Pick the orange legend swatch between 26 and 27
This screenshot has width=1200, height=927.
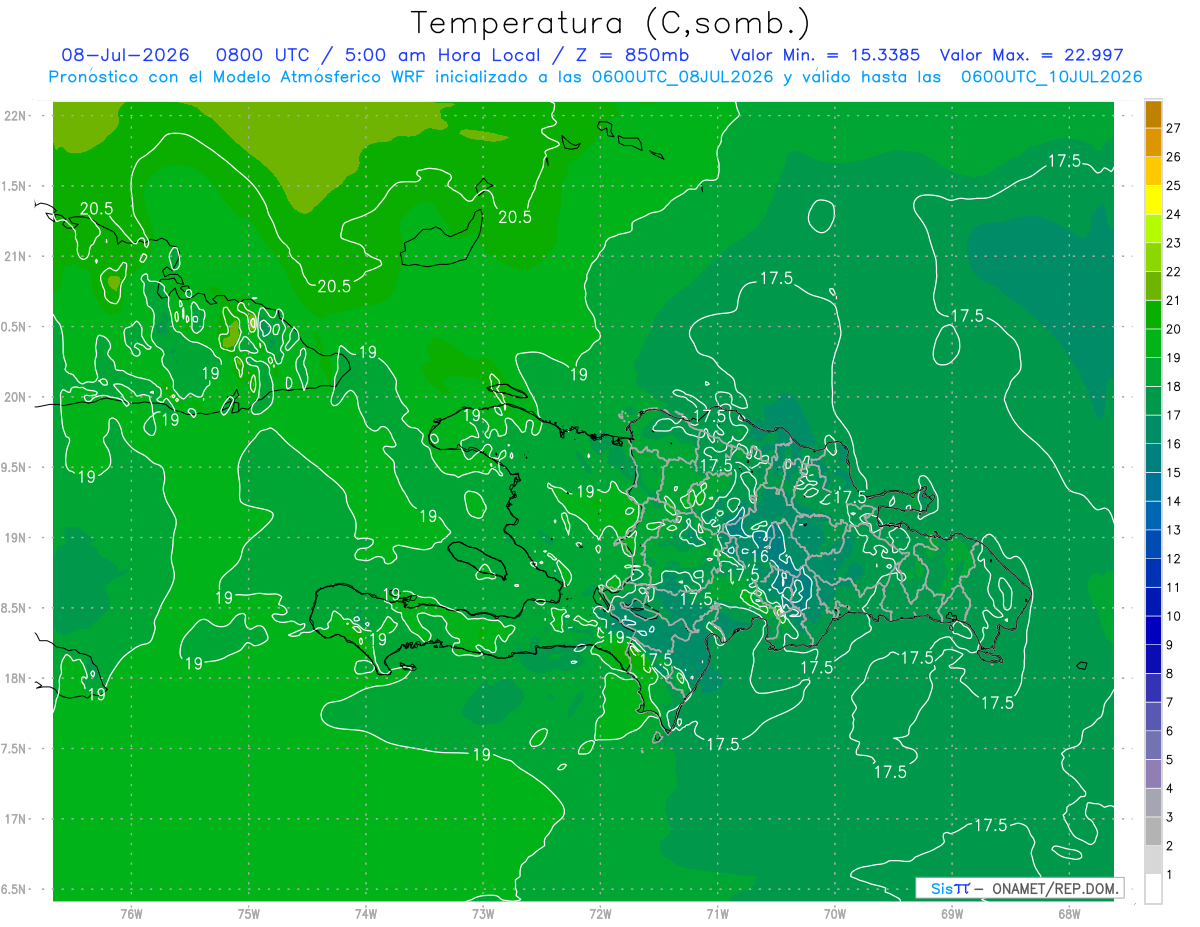pyautogui.click(x=1153, y=143)
